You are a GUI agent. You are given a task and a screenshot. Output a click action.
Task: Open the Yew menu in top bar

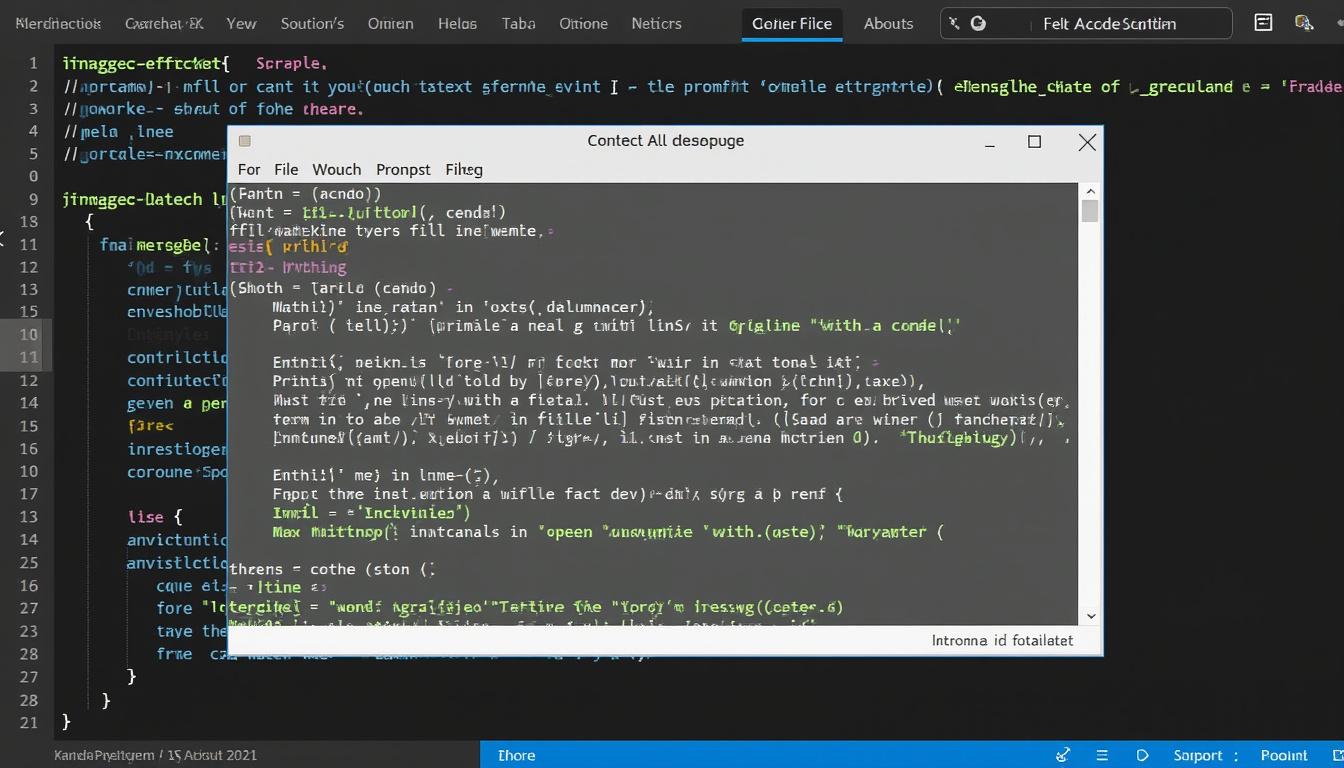(x=241, y=23)
